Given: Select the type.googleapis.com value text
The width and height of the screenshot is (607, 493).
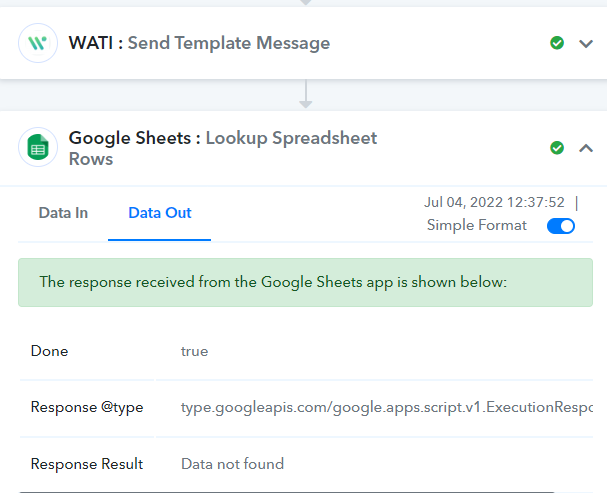Looking at the screenshot, I should (x=387, y=407).
